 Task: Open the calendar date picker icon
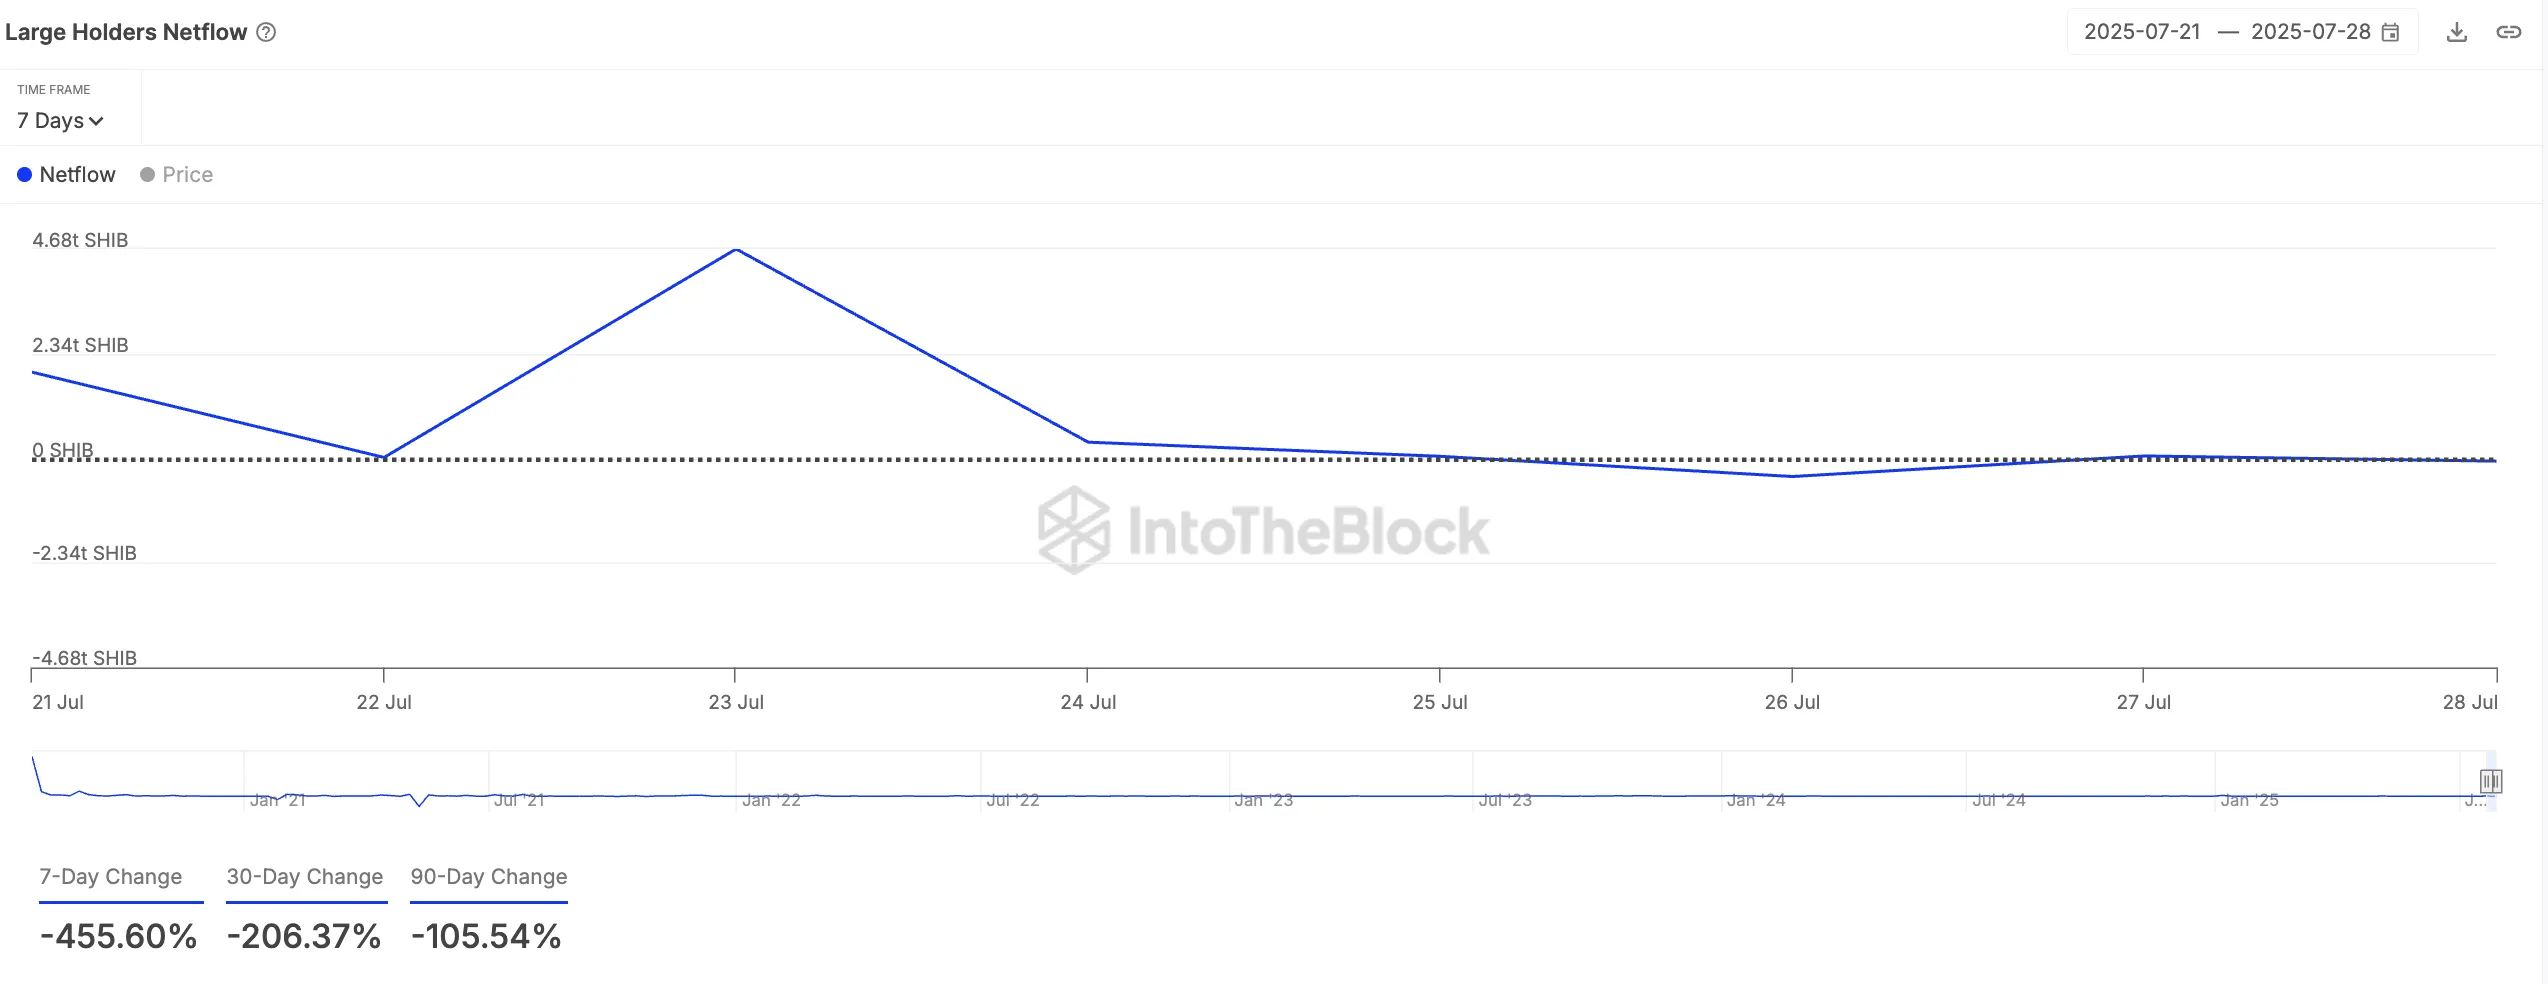[2391, 32]
